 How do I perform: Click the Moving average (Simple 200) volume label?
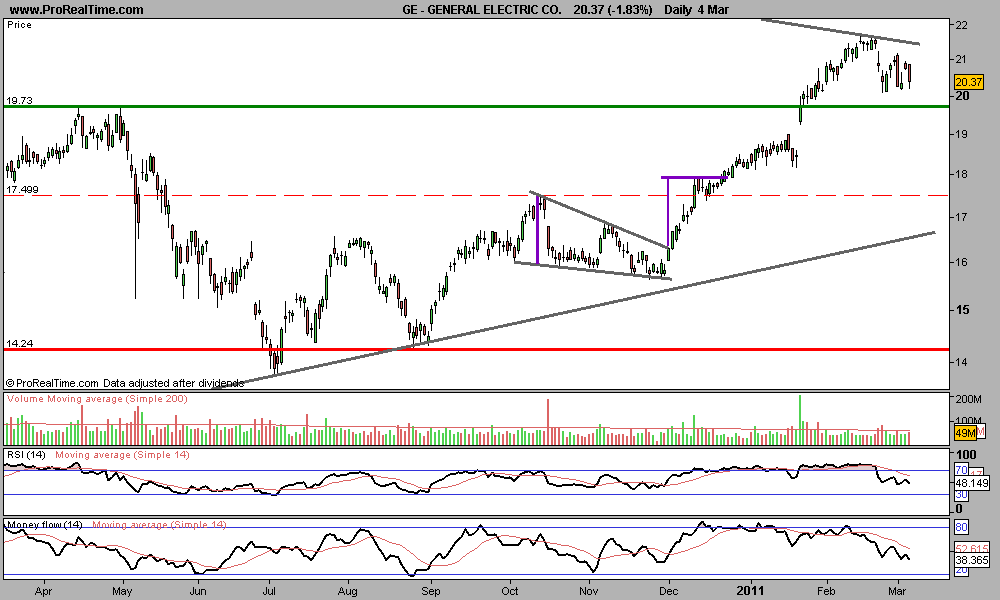pos(118,399)
